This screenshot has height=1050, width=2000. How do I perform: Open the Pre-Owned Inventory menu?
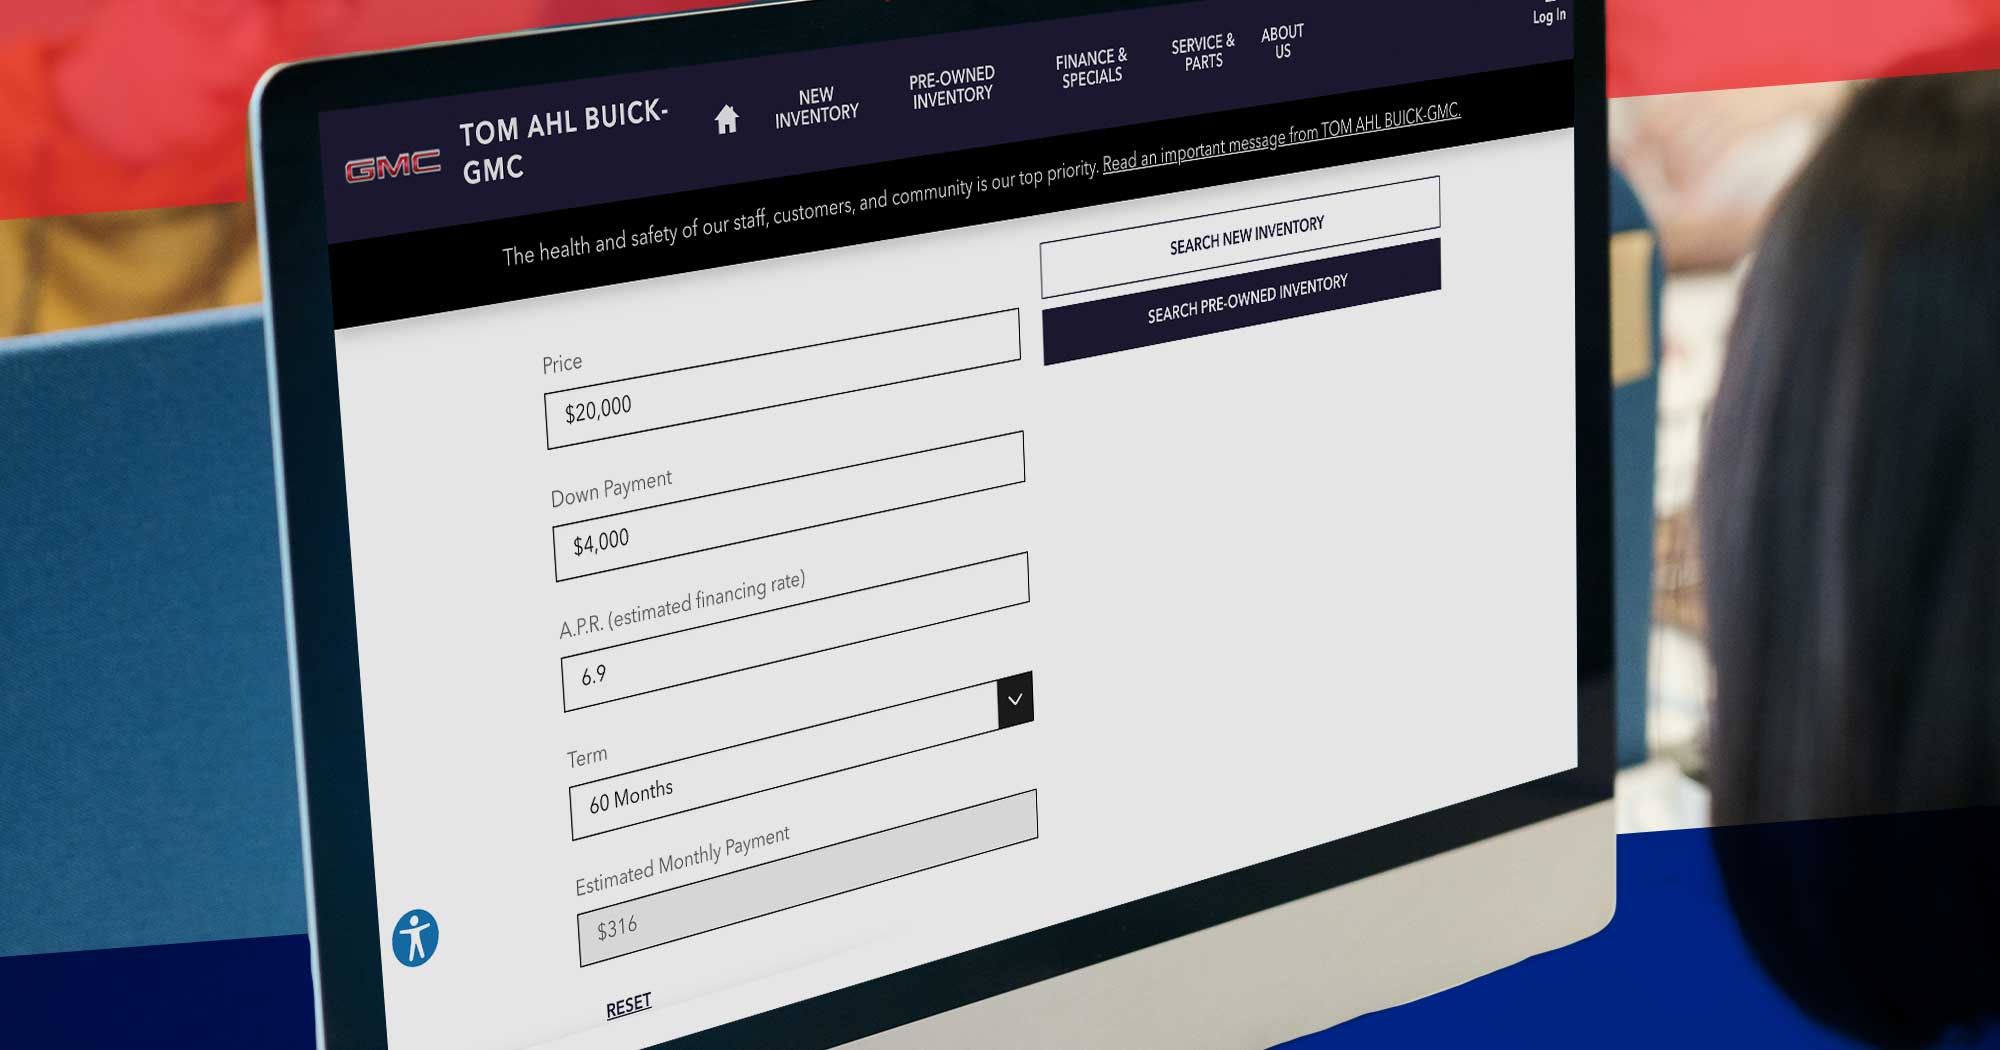pyautogui.click(x=951, y=87)
